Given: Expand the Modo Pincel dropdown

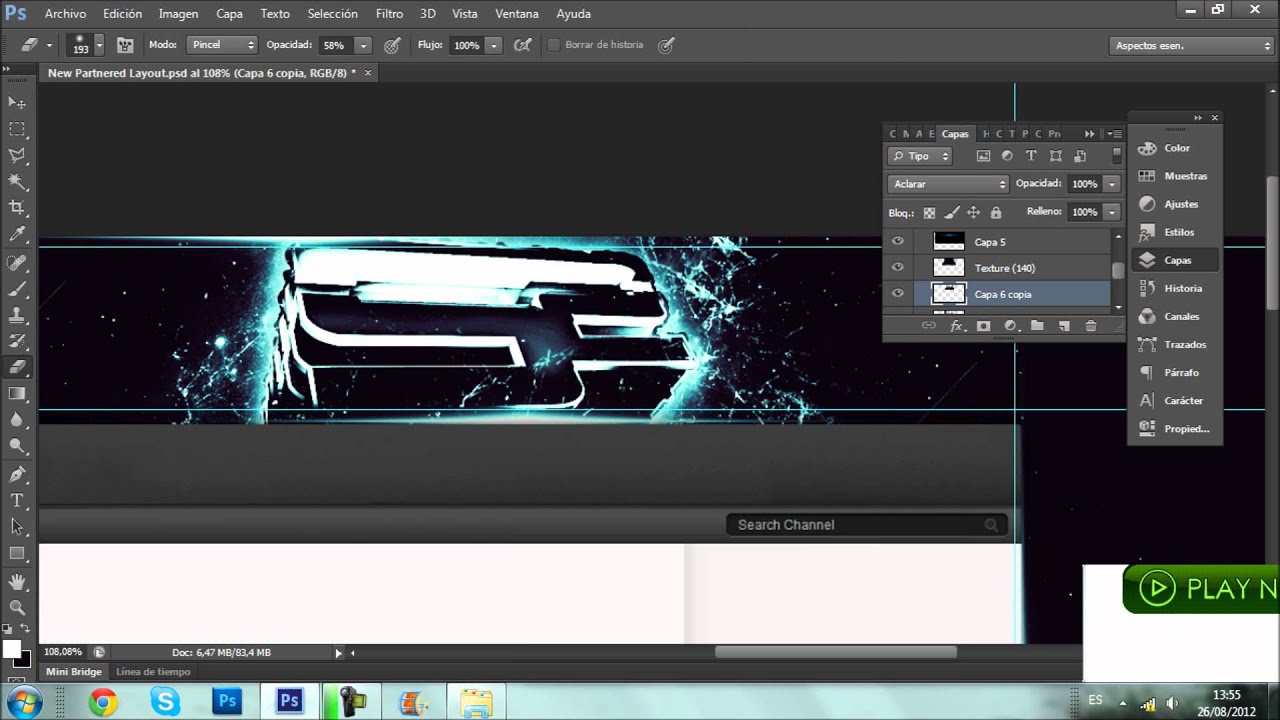Looking at the screenshot, I should [223, 45].
